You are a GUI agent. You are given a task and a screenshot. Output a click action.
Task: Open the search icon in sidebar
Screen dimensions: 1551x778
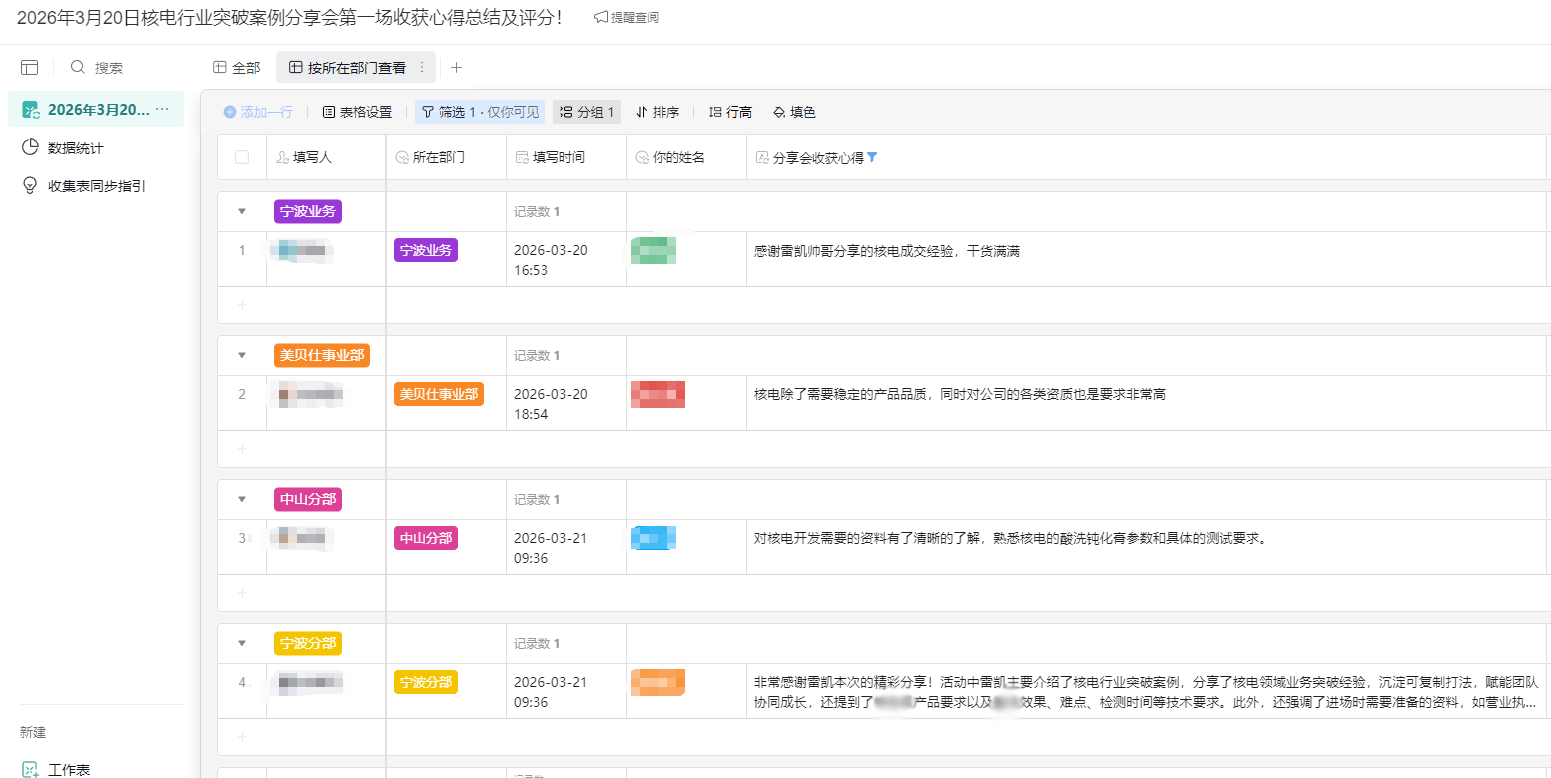click(78, 67)
